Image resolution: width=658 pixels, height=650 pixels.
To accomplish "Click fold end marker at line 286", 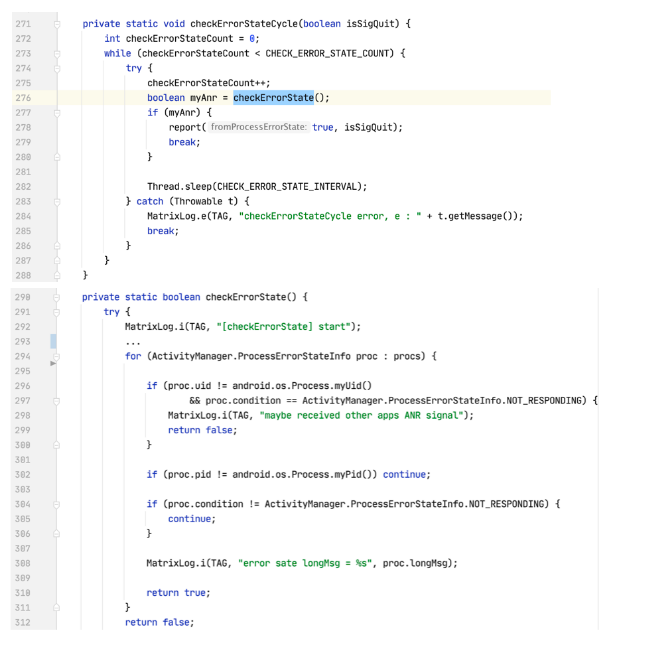I will 57,246.
